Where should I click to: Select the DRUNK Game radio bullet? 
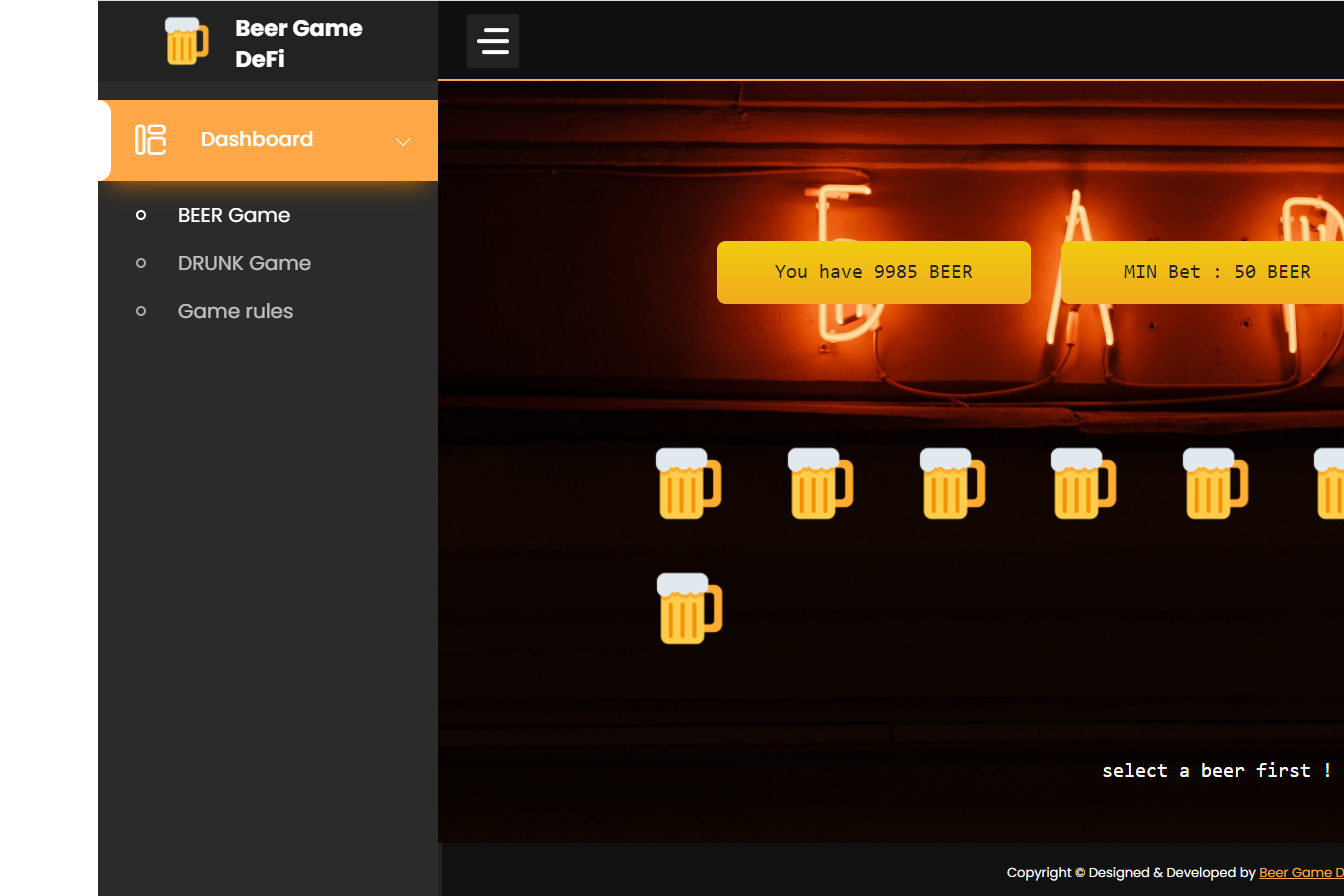pos(141,262)
